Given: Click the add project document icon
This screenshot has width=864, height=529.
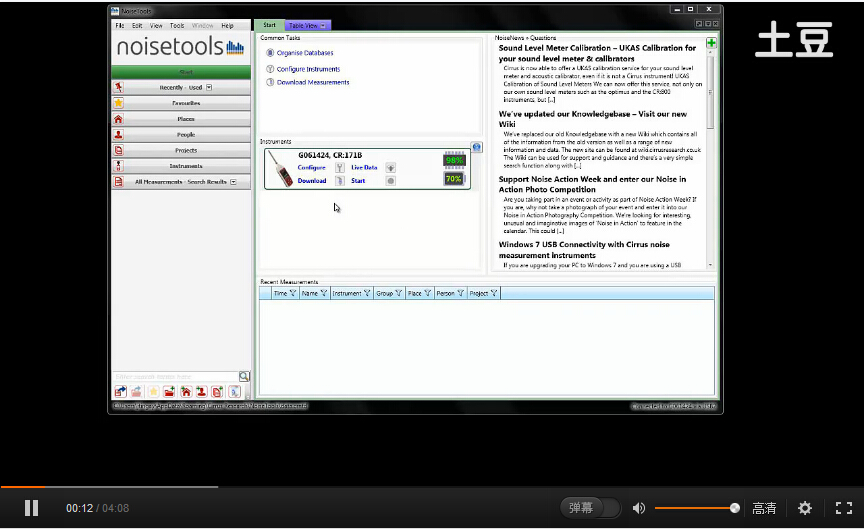Looking at the screenshot, I should [218, 392].
